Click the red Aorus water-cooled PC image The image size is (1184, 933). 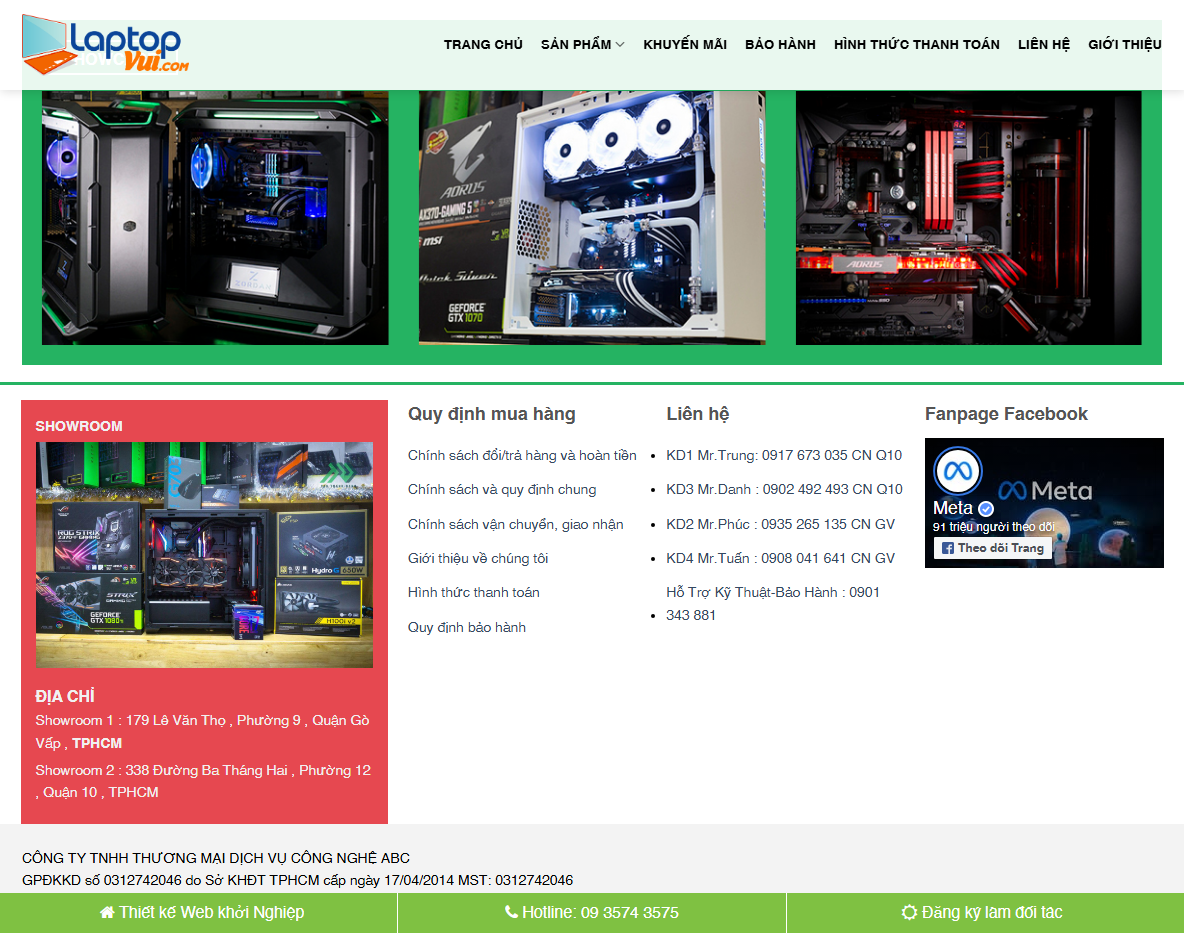(x=968, y=218)
